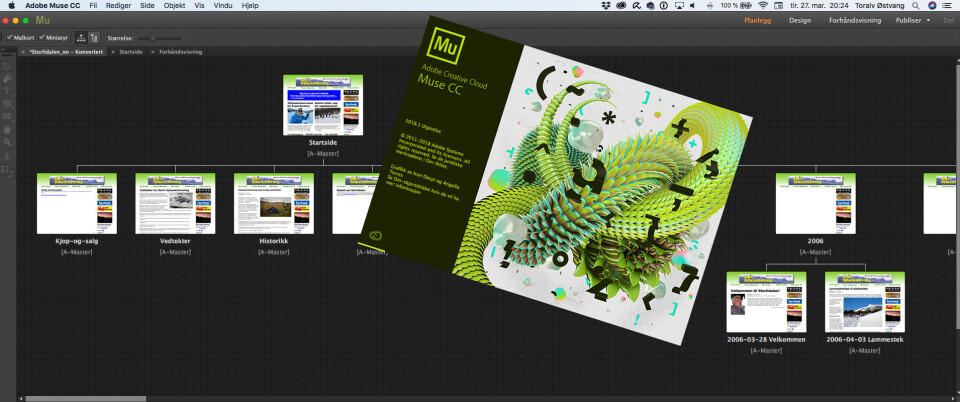Switch to horizontal sitemap layout icon

click(x=81, y=37)
